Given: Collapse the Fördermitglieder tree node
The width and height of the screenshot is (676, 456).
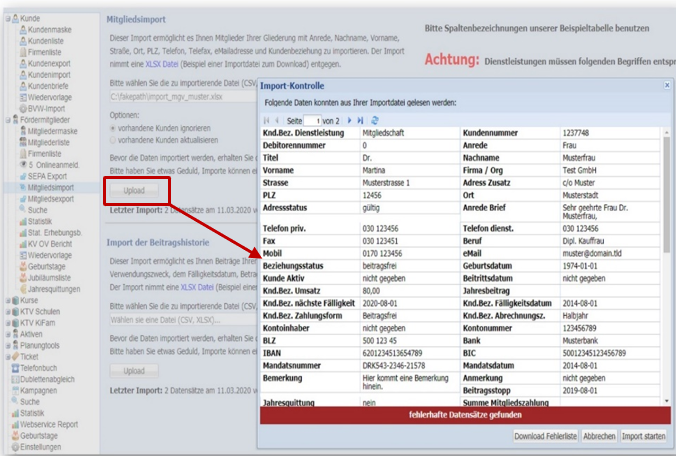Looking at the screenshot, I should click(x=8, y=120).
